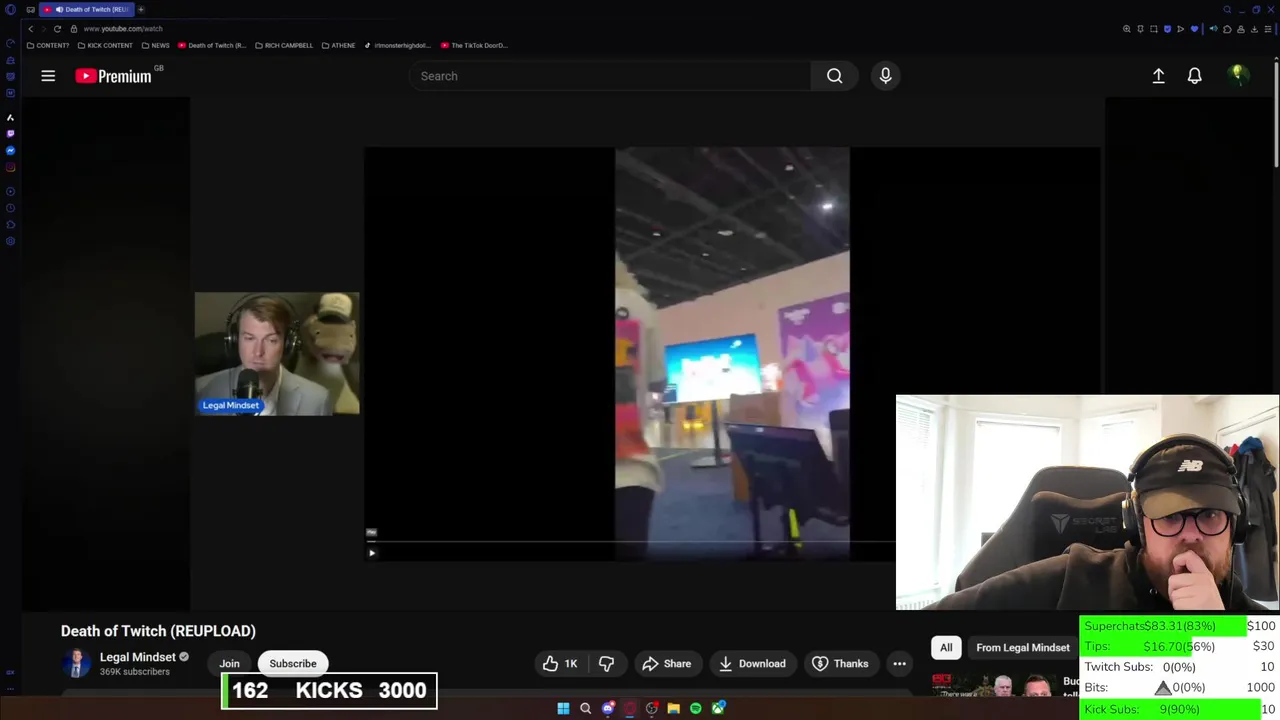Download the video
Image resolution: width=1280 pixels, height=720 pixels.
coord(752,664)
